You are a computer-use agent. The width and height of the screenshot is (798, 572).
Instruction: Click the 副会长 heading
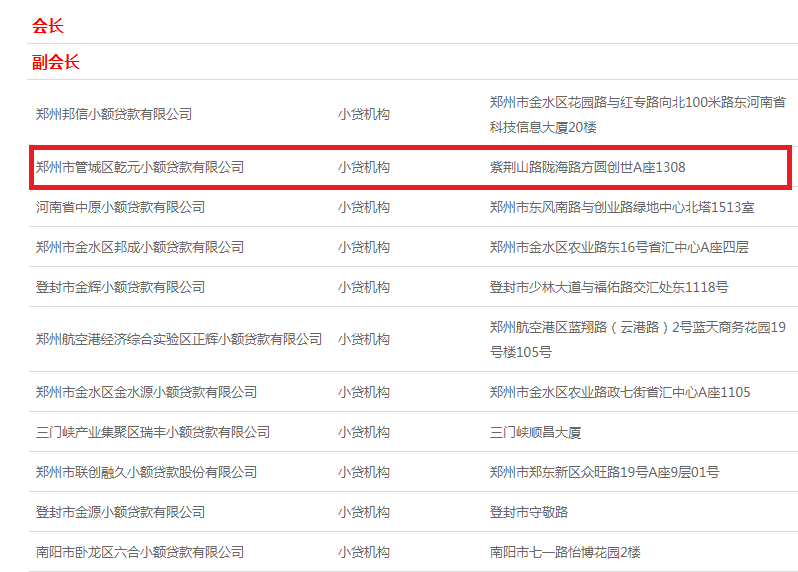(x=55, y=62)
